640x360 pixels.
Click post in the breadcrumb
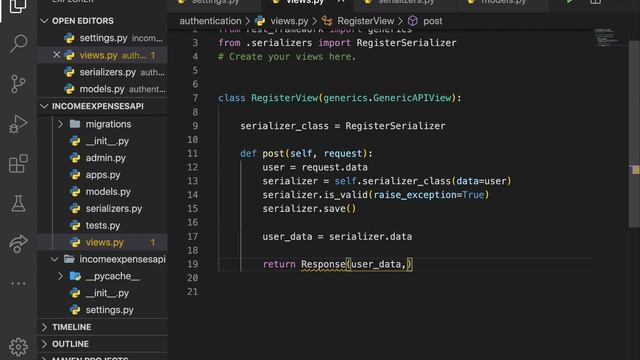(x=432, y=21)
